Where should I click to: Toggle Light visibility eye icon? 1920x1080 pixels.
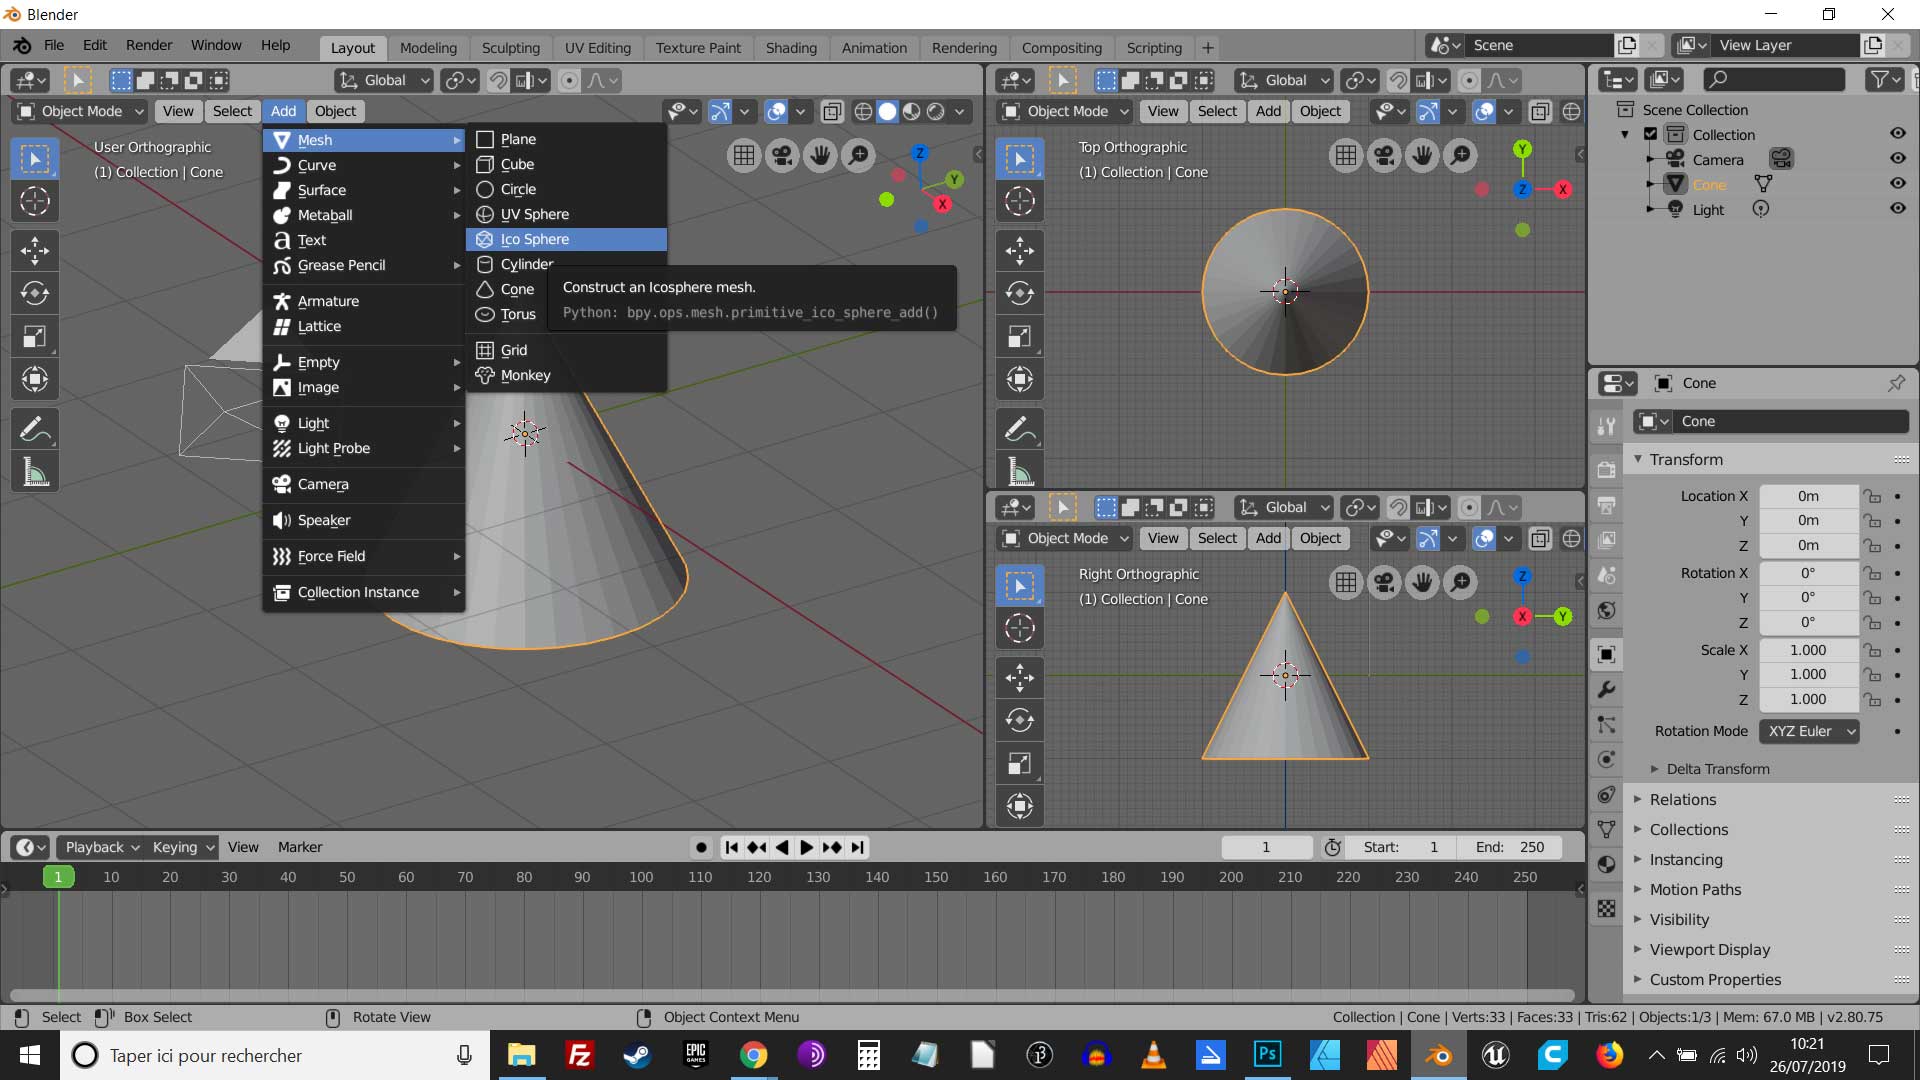[1897, 209]
